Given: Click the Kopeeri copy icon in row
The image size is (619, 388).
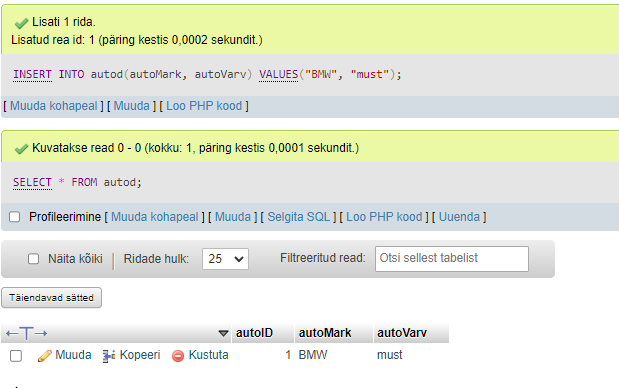Looking at the screenshot, I should pos(109,356).
